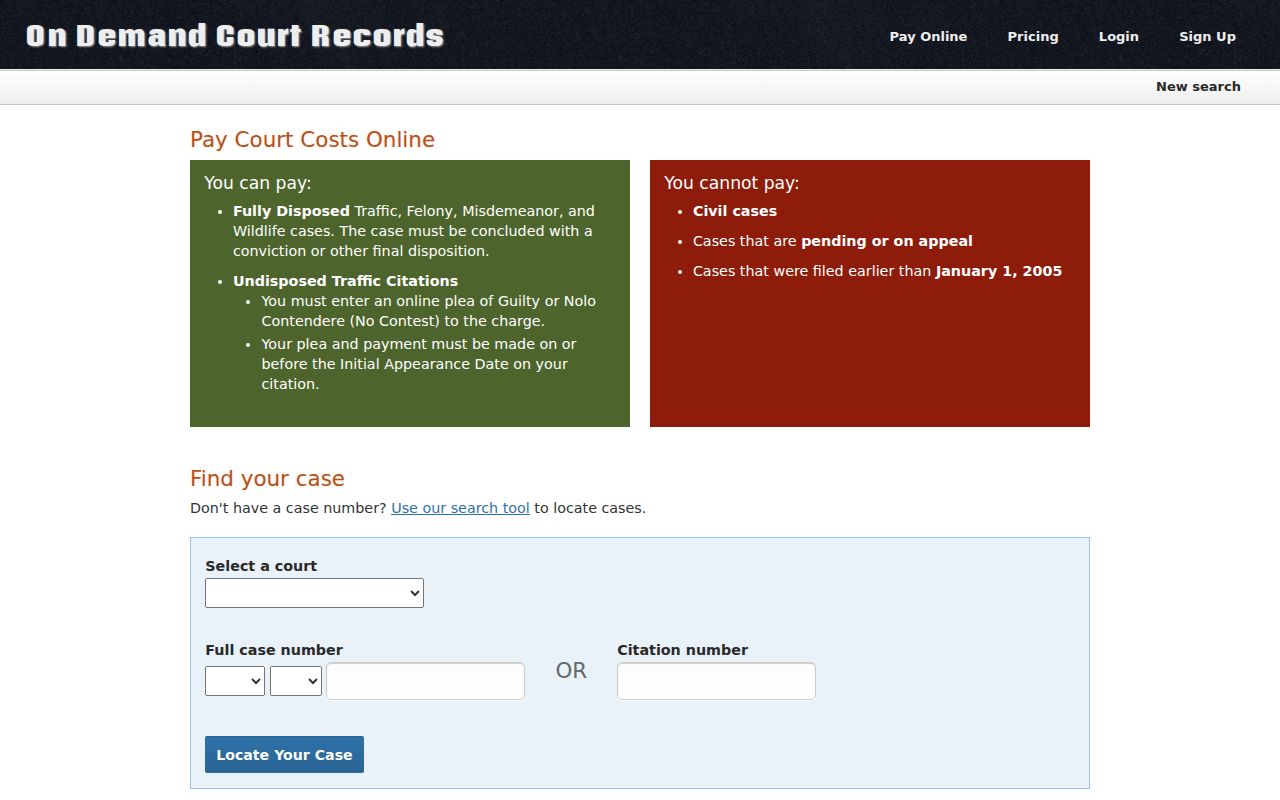This screenshot has height=800, width=1280.
Task: Go to the Pricing page
Action: click(1033, 36)
